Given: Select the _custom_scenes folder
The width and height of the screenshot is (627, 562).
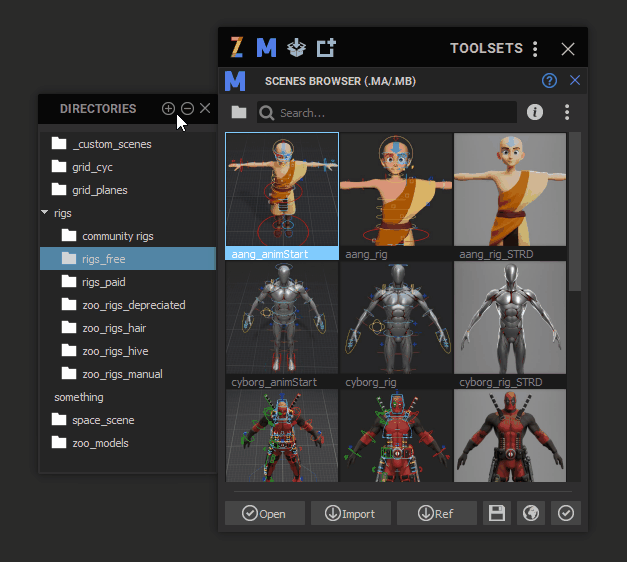Looking at the screenshot, I should [x=128, y=144].
